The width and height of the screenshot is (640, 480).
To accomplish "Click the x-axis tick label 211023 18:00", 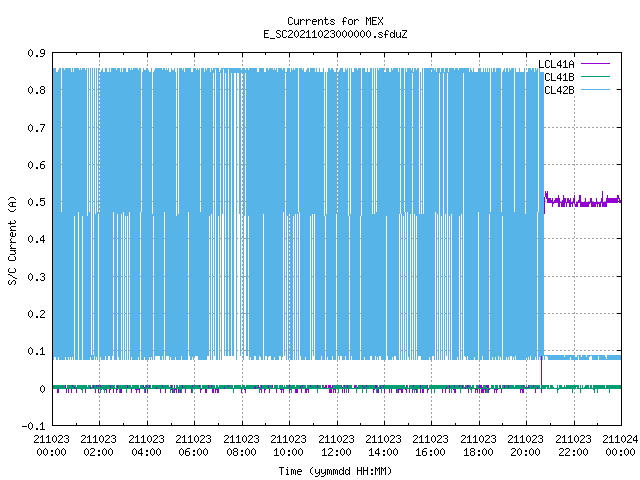I will [x=478, y=446].
